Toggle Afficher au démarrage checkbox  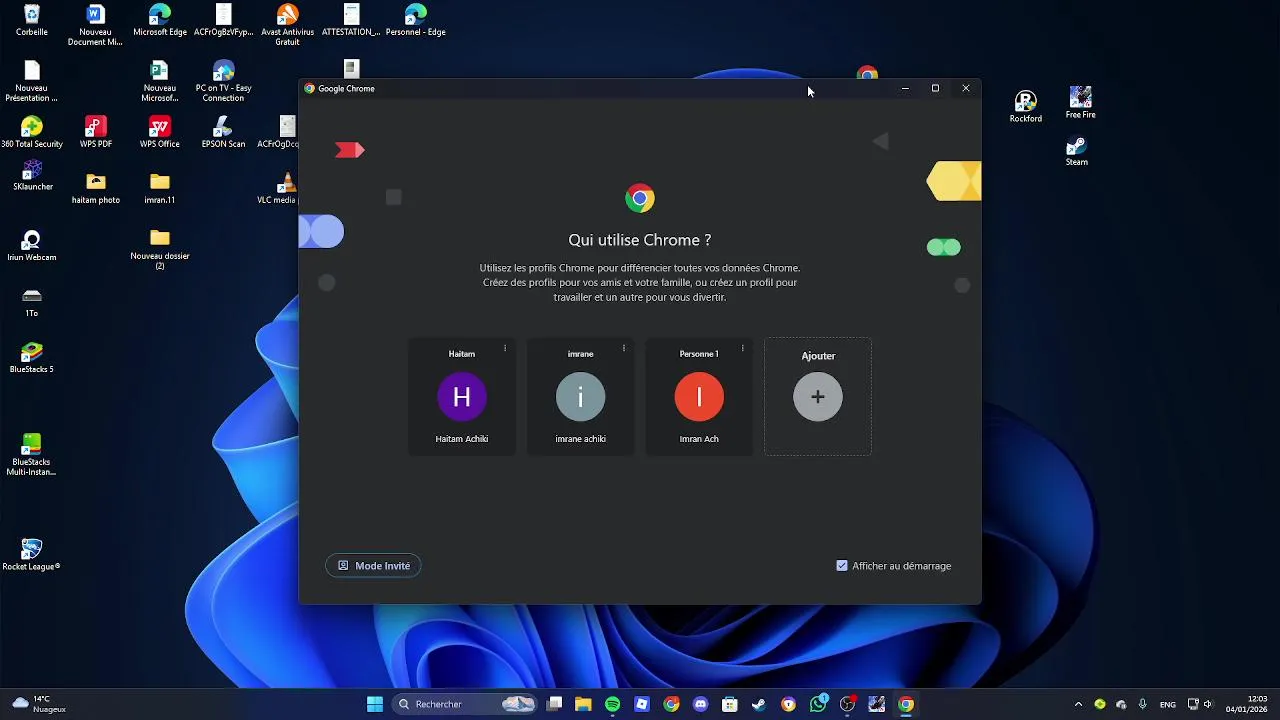coord(842,566)
